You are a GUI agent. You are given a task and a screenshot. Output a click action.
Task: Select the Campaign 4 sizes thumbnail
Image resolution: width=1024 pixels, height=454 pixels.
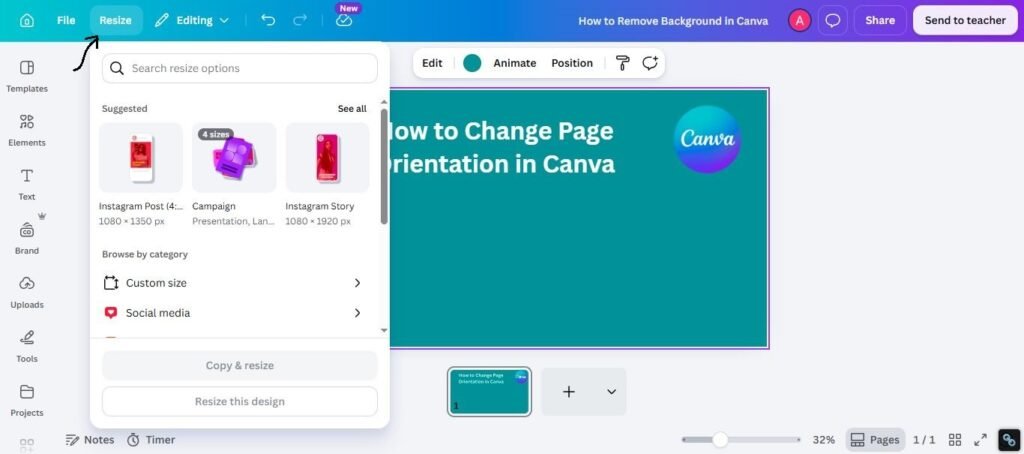[234, 157]
